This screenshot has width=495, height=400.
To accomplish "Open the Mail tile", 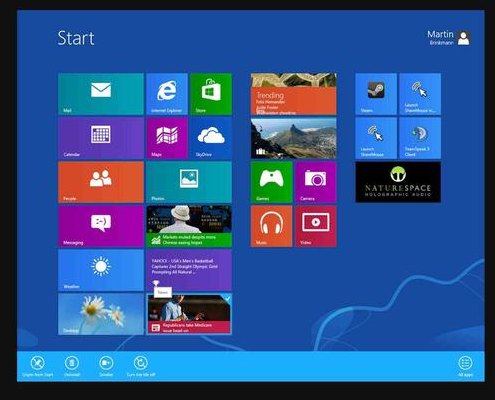I will [x=101, y=94].
